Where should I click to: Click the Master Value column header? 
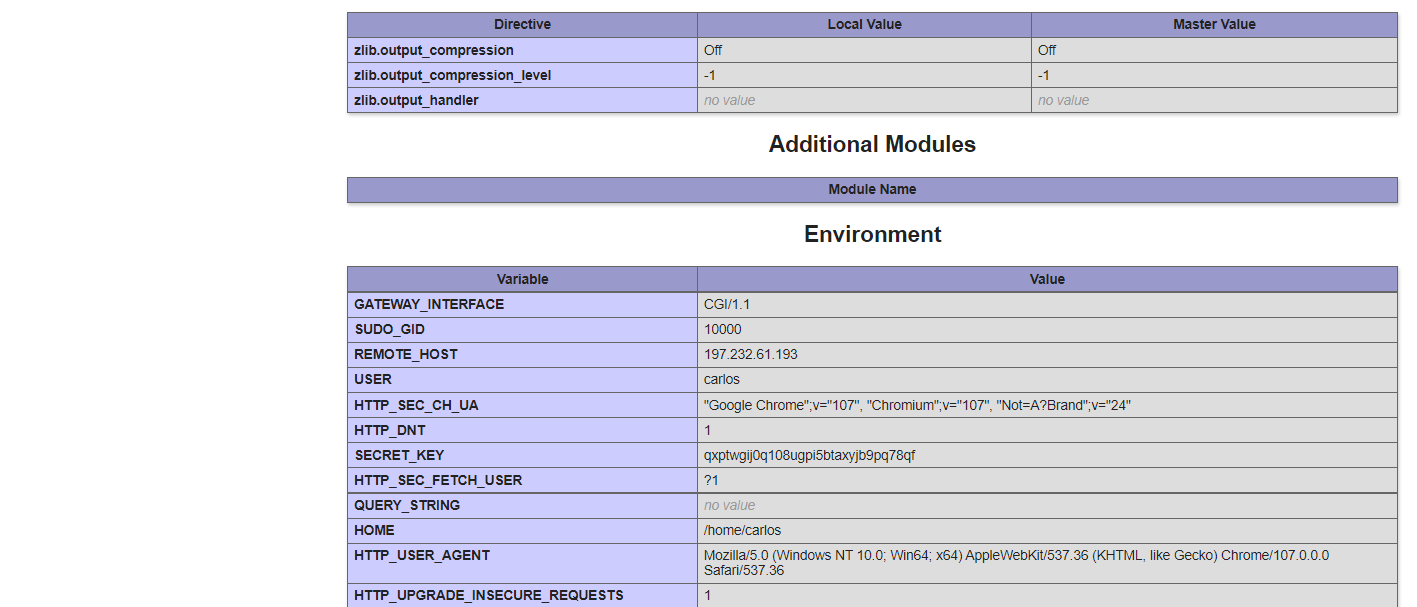coord(1214,24)
